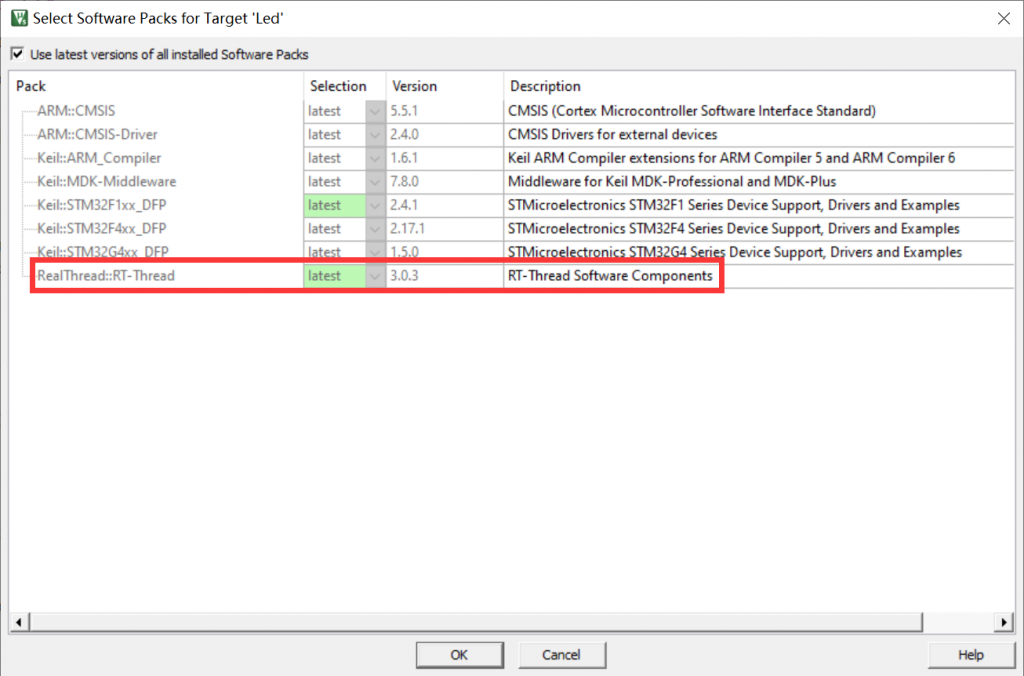Image resolution: width=1024 pixels, height=676 pixels.
Task: Click version 1.6.1 cell
Action: [x=445, y=158]
